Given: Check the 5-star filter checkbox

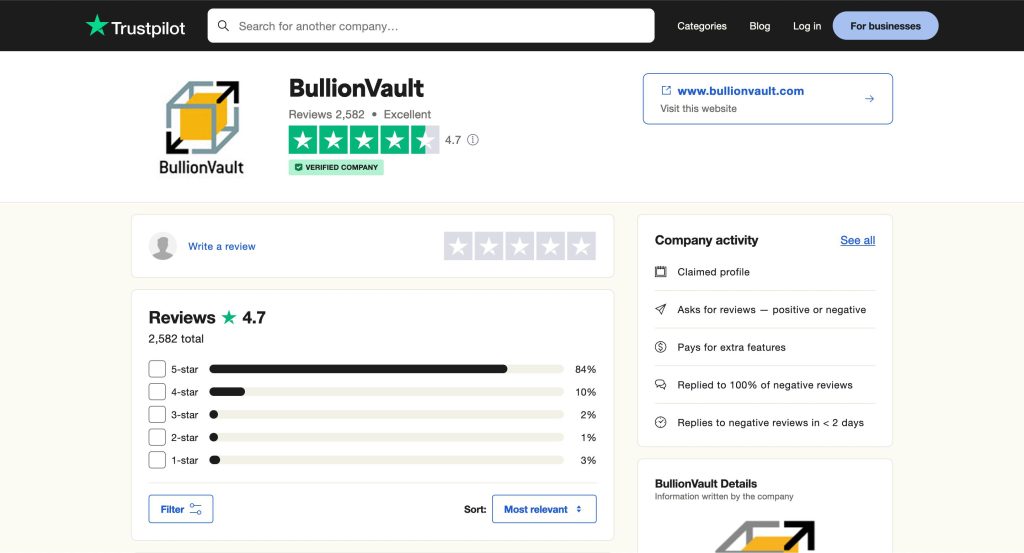Looking at the screenshot, I should coord(157,369).
